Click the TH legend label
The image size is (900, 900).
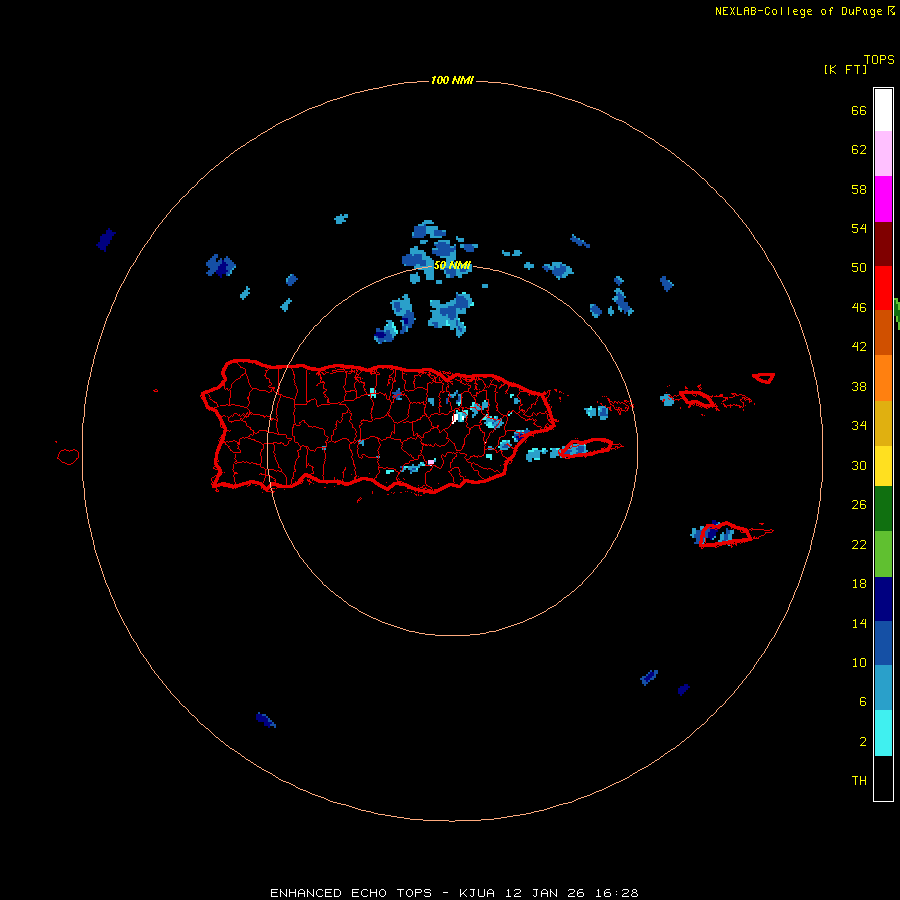tap(859, 781)
